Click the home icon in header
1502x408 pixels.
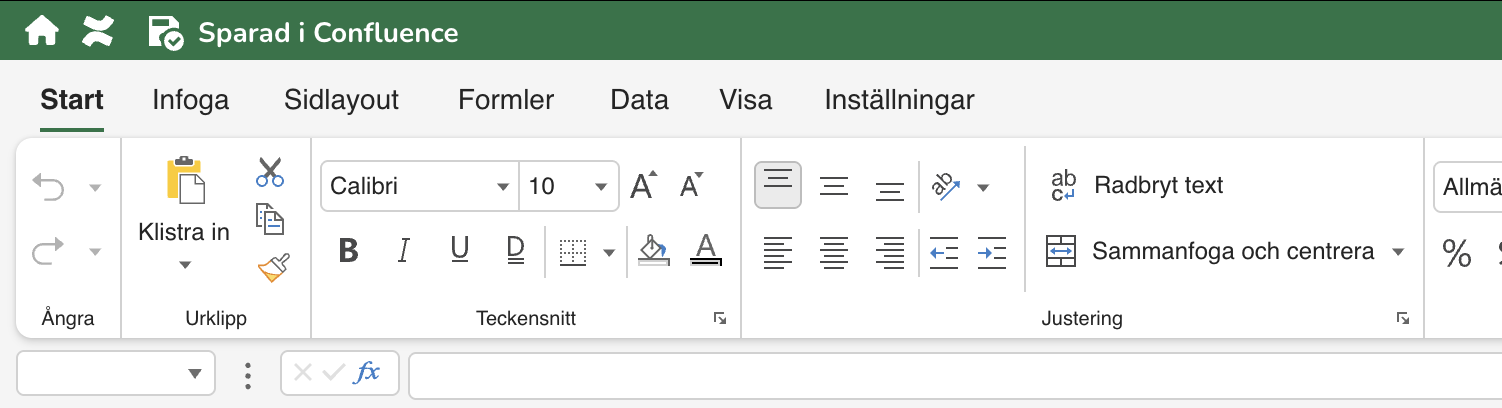[42, 32]
